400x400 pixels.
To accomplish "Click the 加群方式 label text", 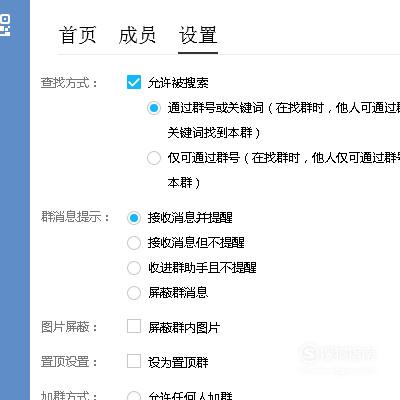I will (x=69, y=395).
